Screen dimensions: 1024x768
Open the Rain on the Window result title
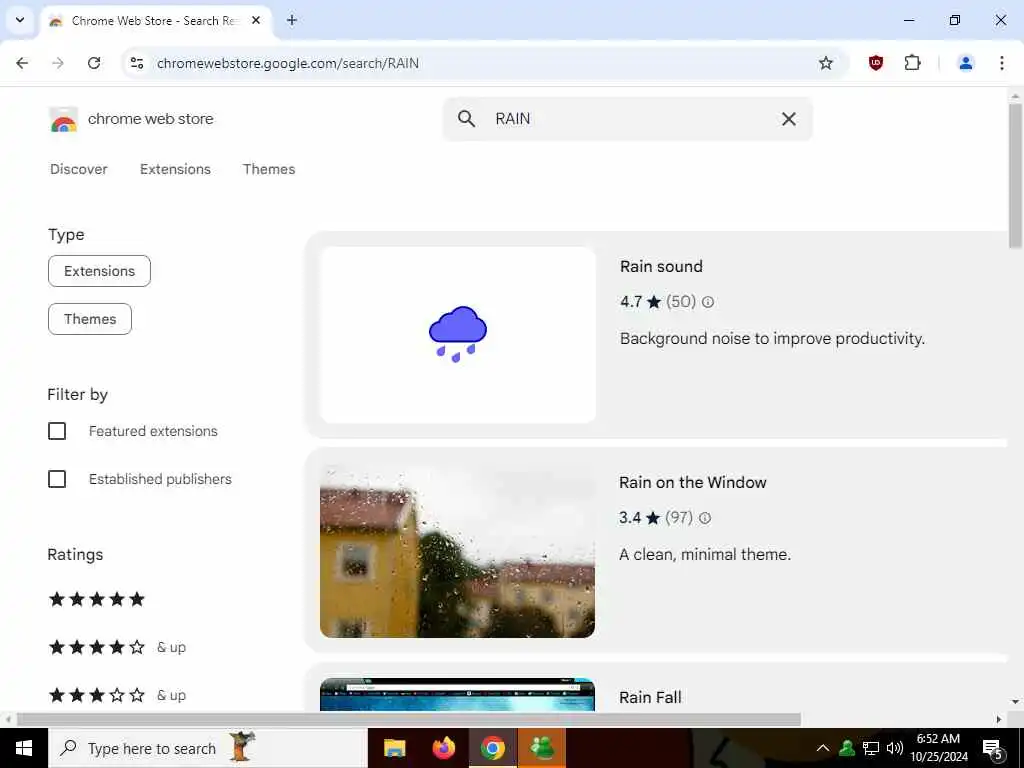point(693,483)
